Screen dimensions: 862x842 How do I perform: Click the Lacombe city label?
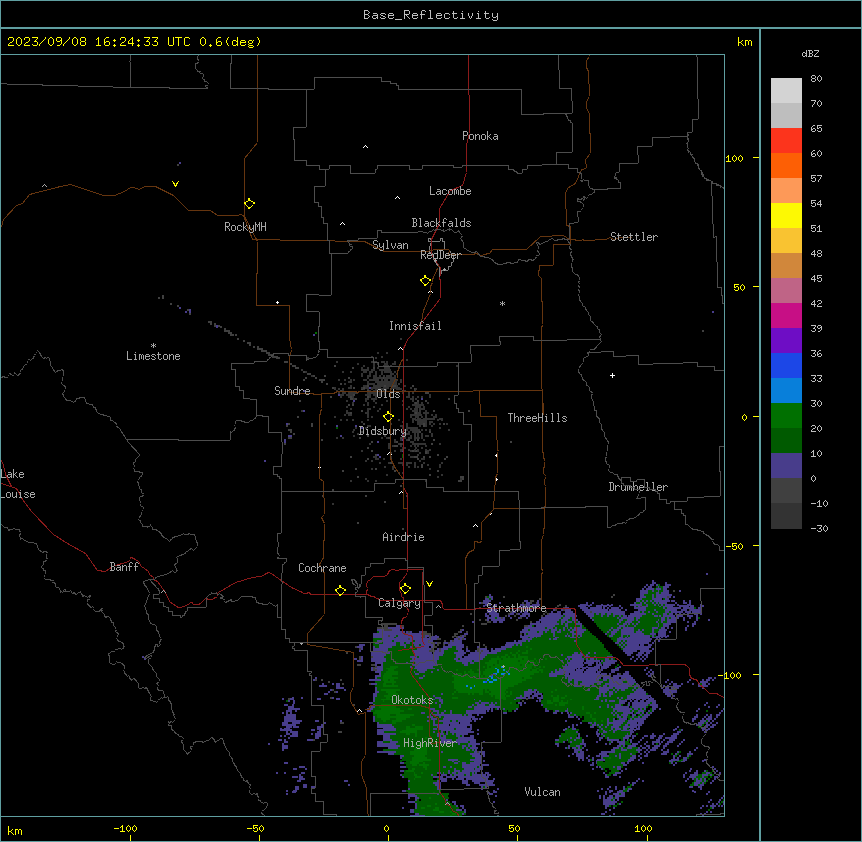tap(450, 191)
